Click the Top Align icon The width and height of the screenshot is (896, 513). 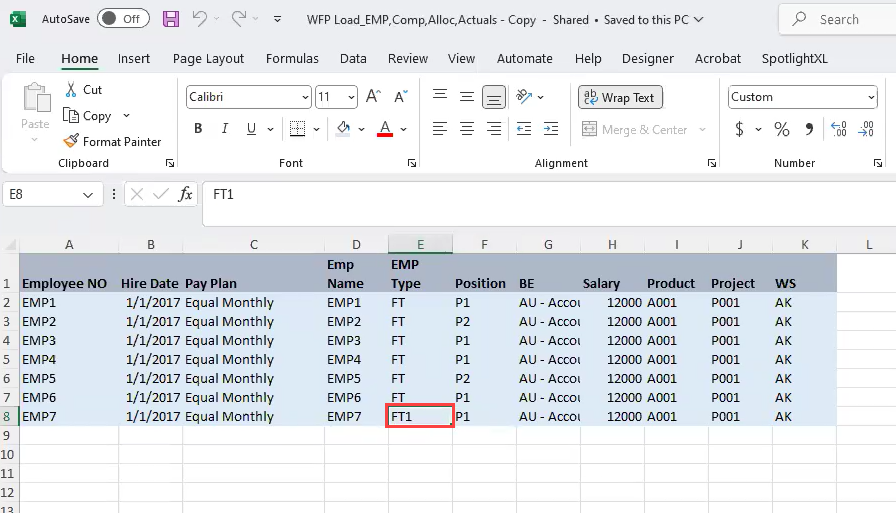click(x=439, y=96)
